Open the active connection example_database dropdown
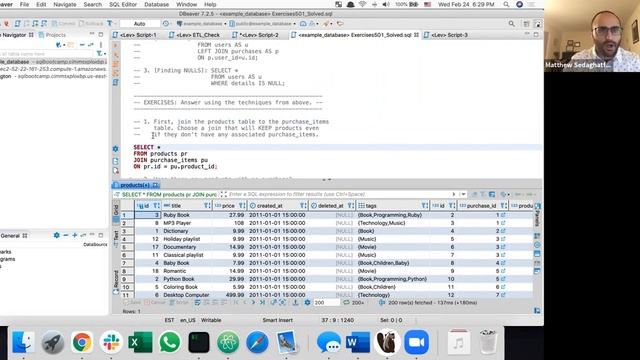 pos(202,24)
